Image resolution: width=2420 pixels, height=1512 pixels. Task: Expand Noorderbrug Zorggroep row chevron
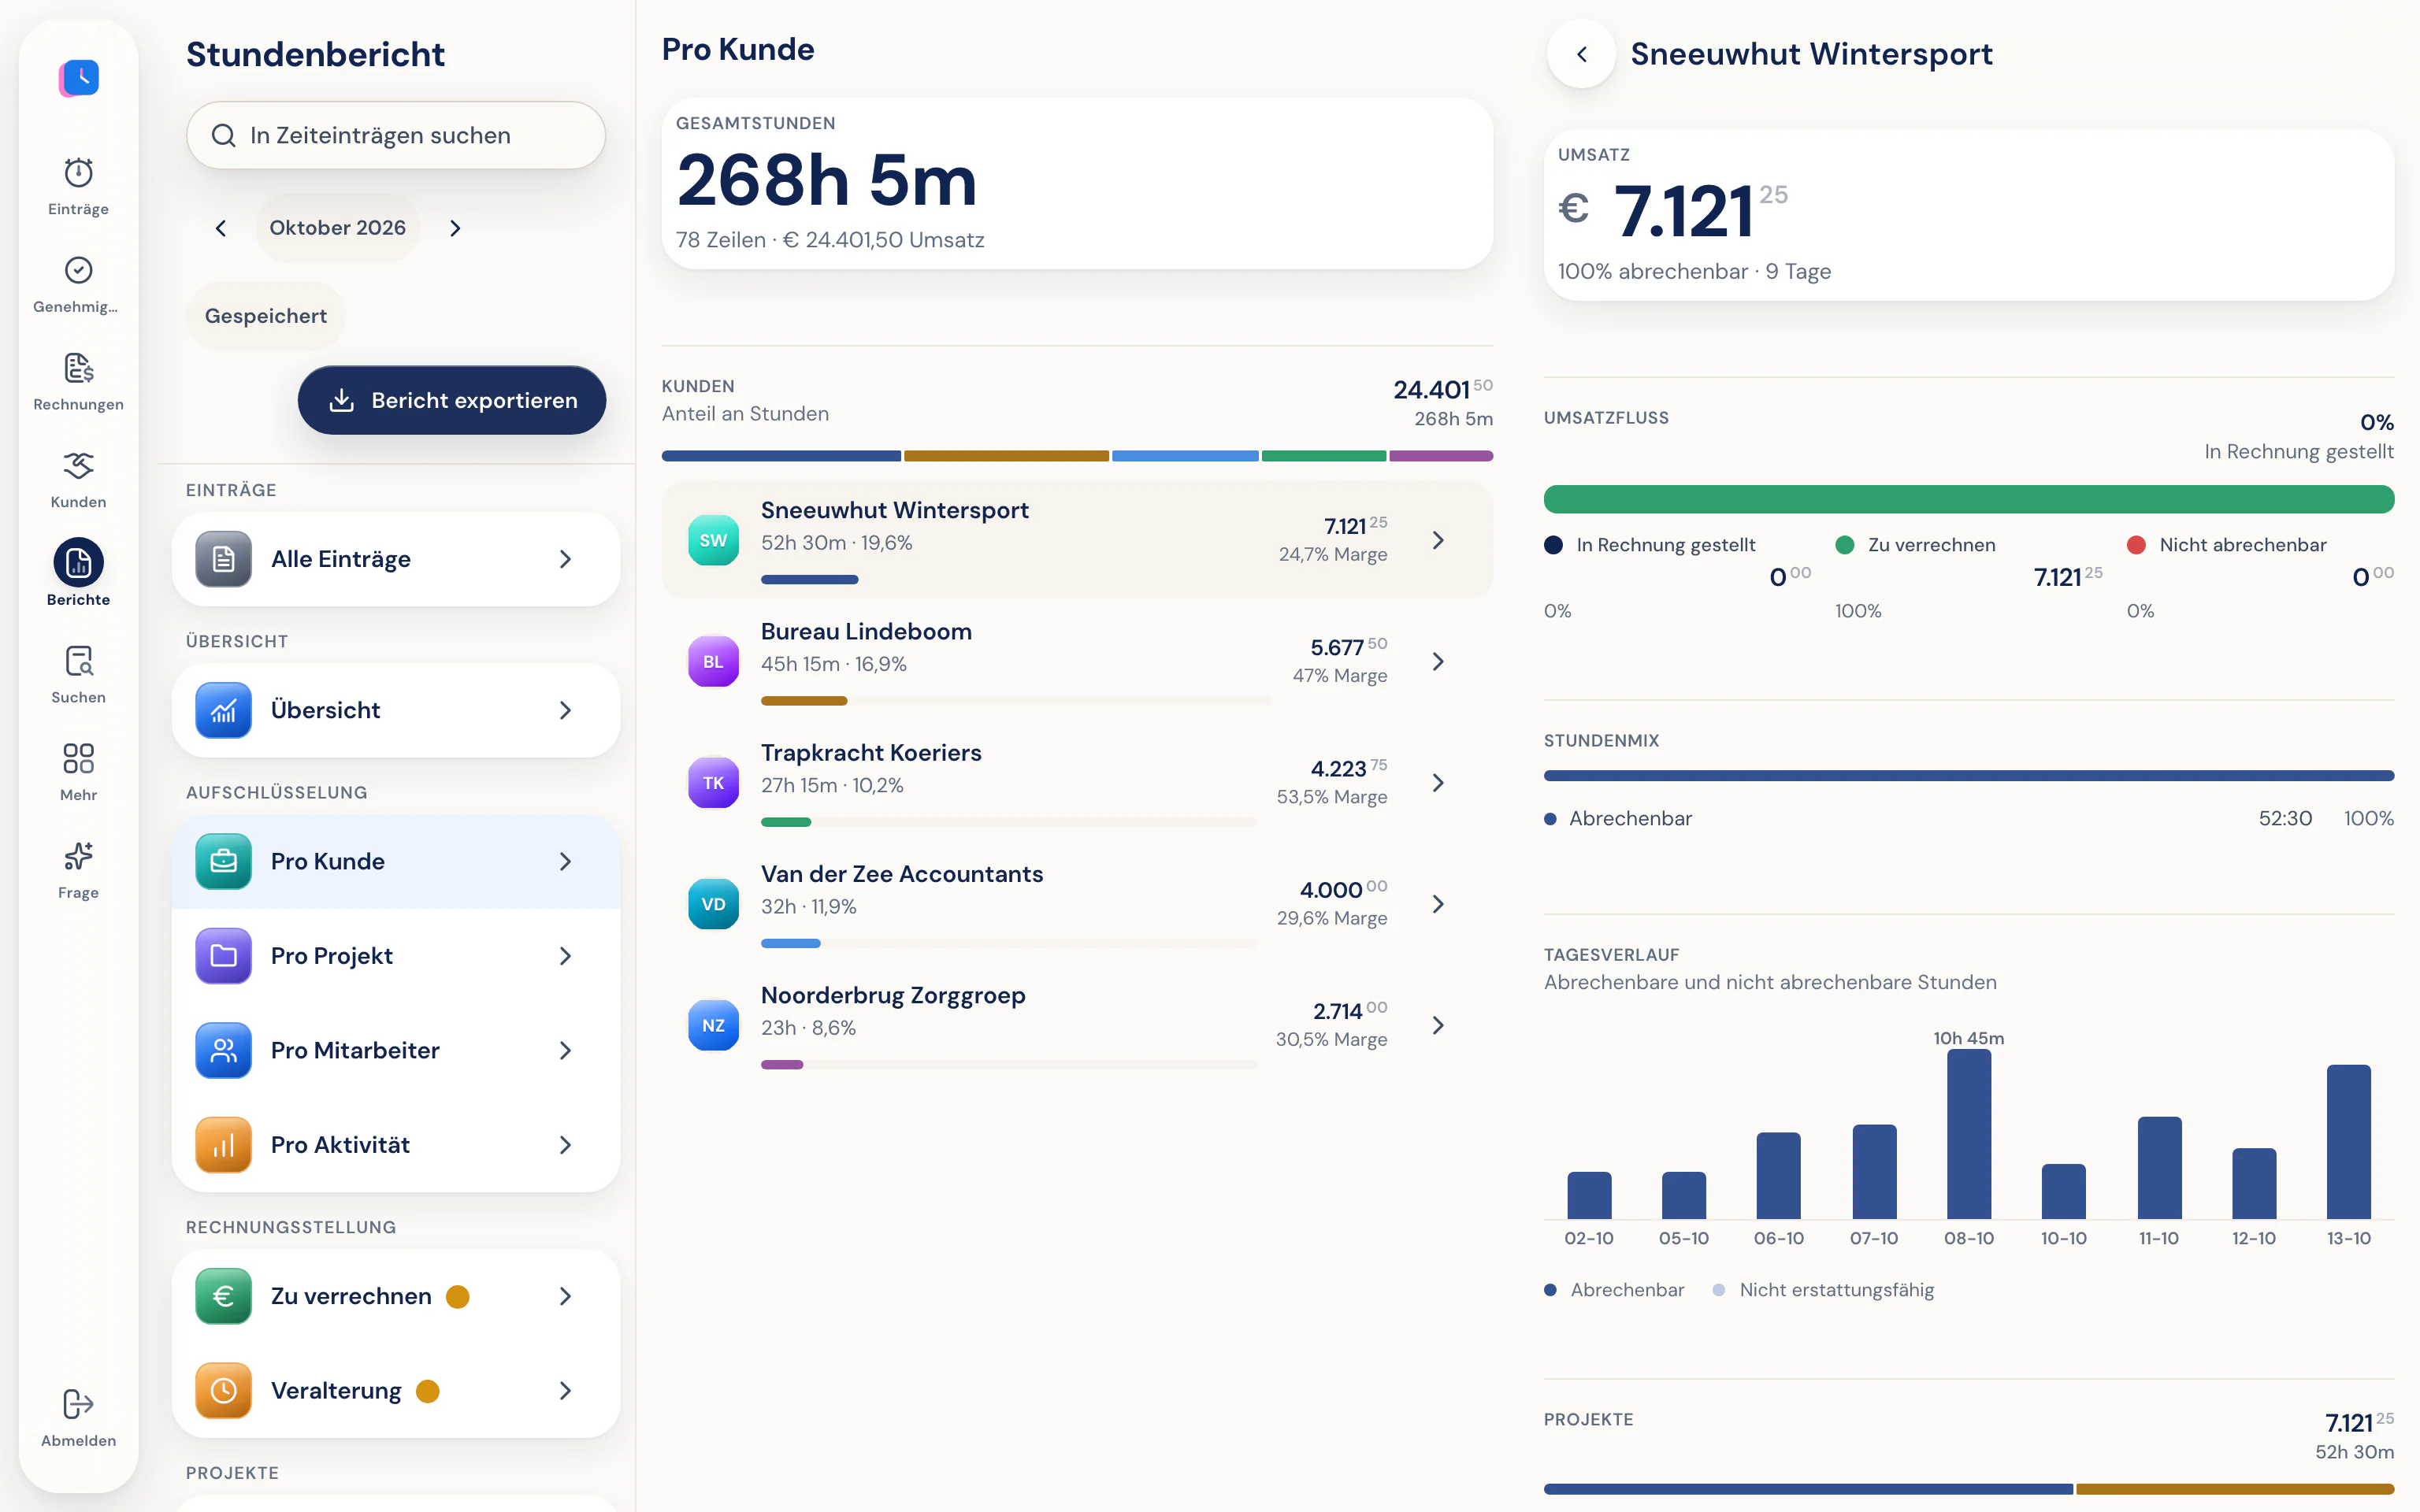(x=1438, y=1025)
